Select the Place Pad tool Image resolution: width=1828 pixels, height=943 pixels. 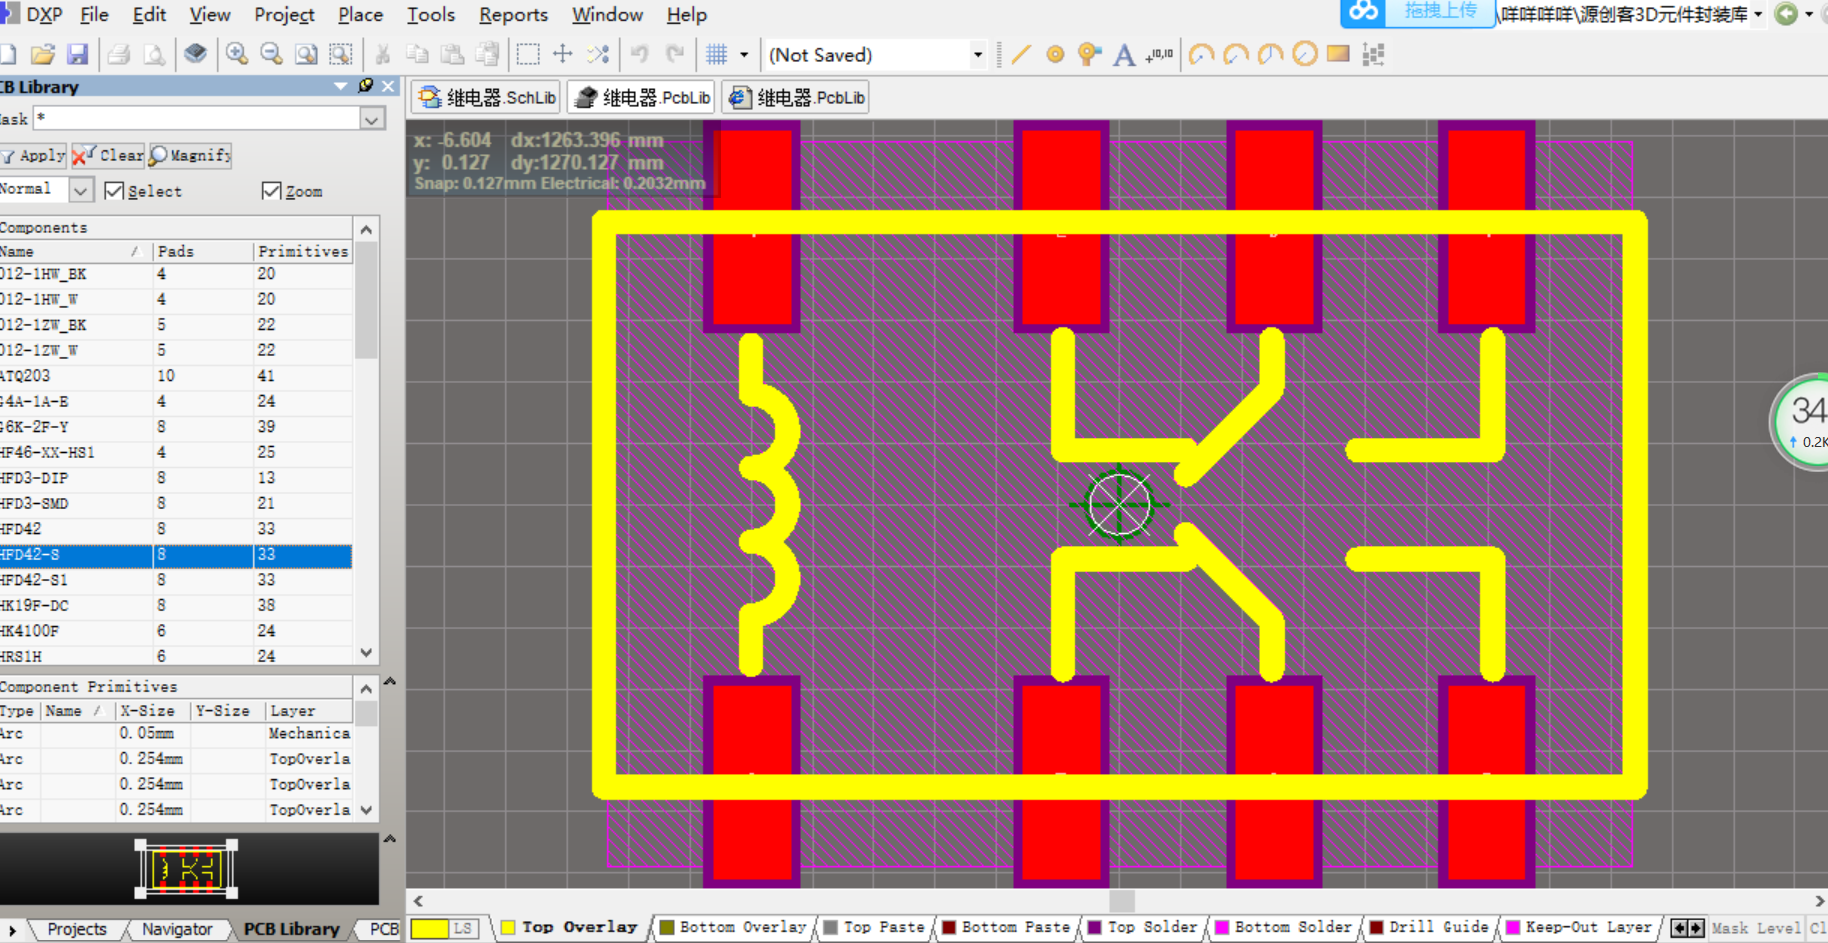pyautogui.click(x=1054, y=55)
